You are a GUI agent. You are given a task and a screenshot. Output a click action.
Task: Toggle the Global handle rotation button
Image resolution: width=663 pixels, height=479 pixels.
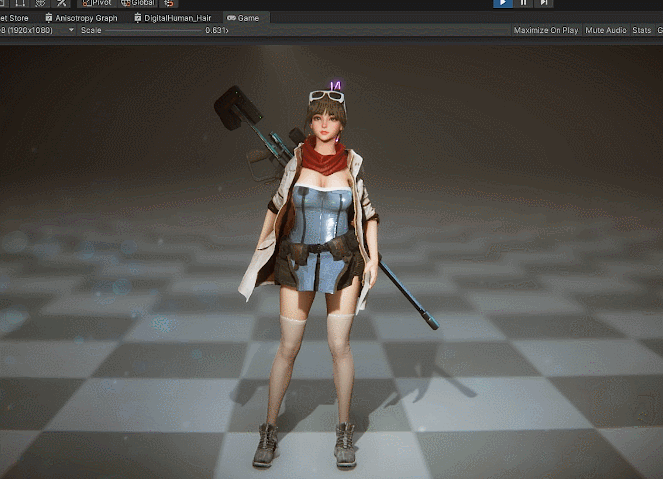click(137, 3)
